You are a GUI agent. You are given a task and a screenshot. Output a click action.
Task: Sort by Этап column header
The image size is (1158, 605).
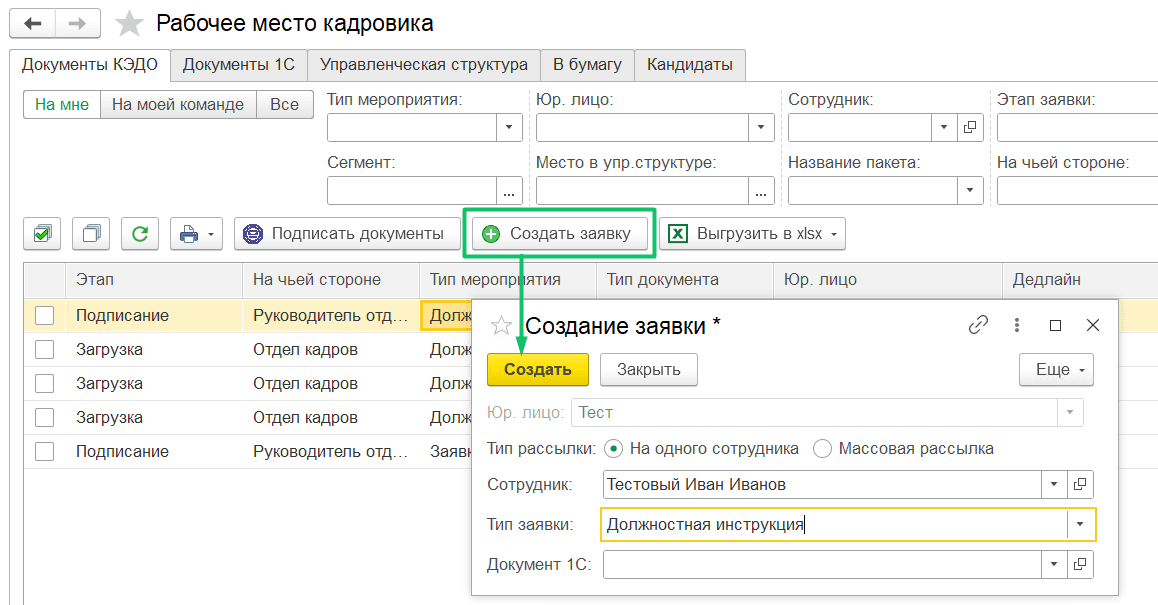click(154, 280)
